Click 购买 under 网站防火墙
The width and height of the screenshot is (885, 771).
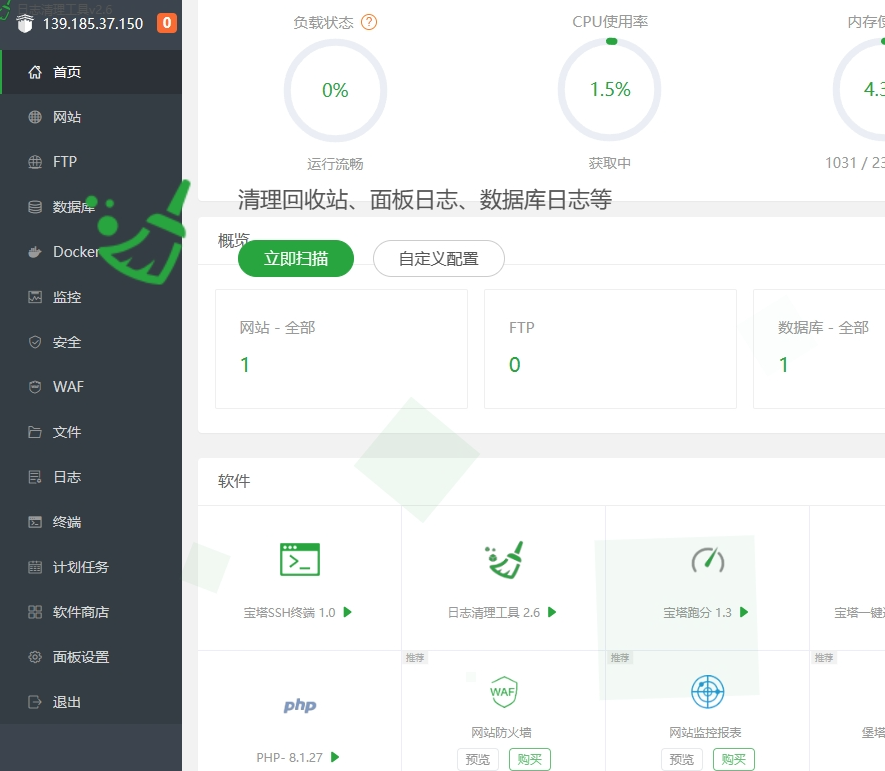click(529, 759)
